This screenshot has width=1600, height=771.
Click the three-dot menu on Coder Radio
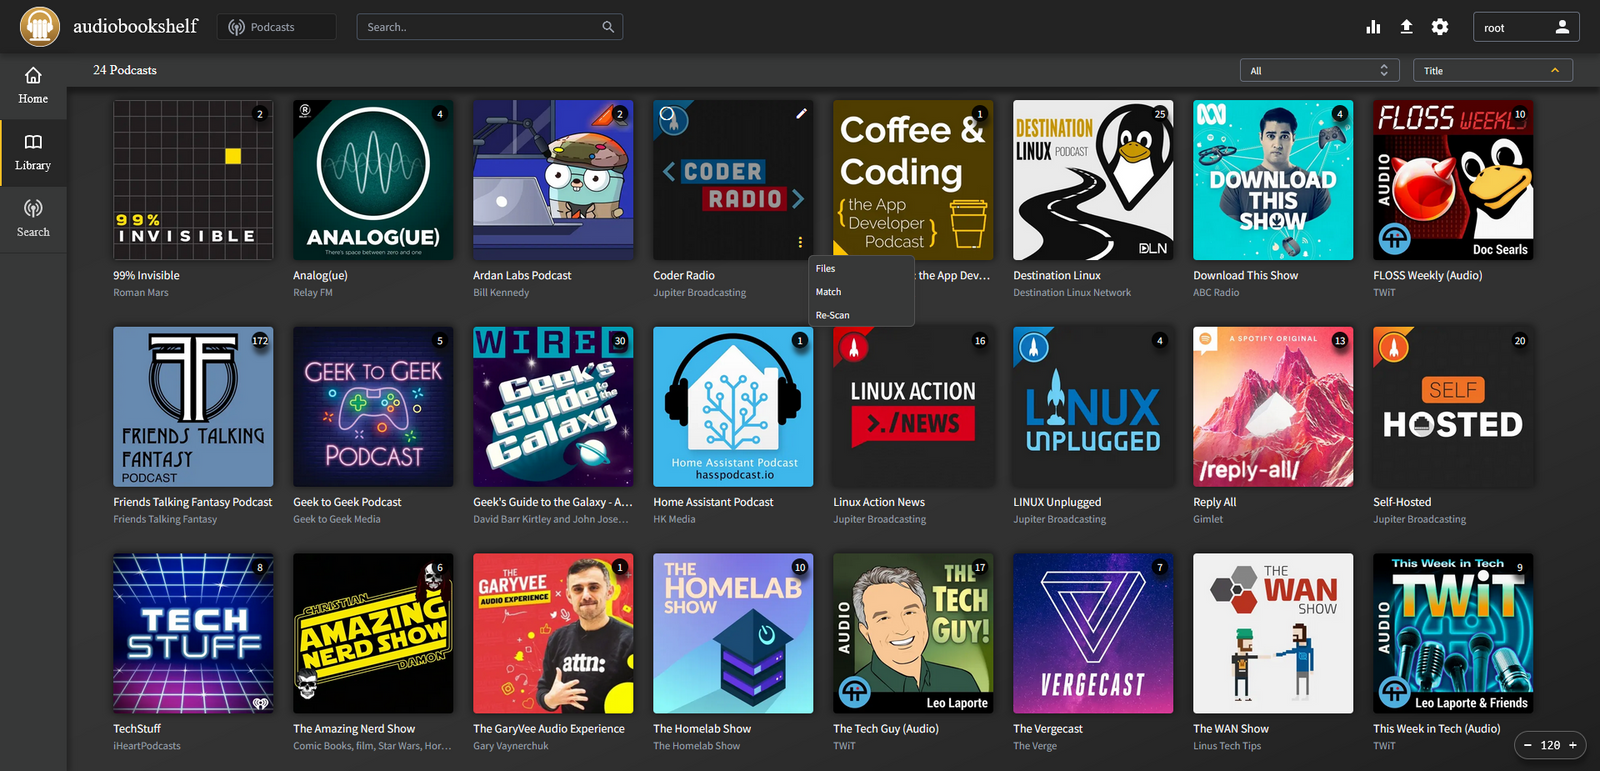click(800, 242)
